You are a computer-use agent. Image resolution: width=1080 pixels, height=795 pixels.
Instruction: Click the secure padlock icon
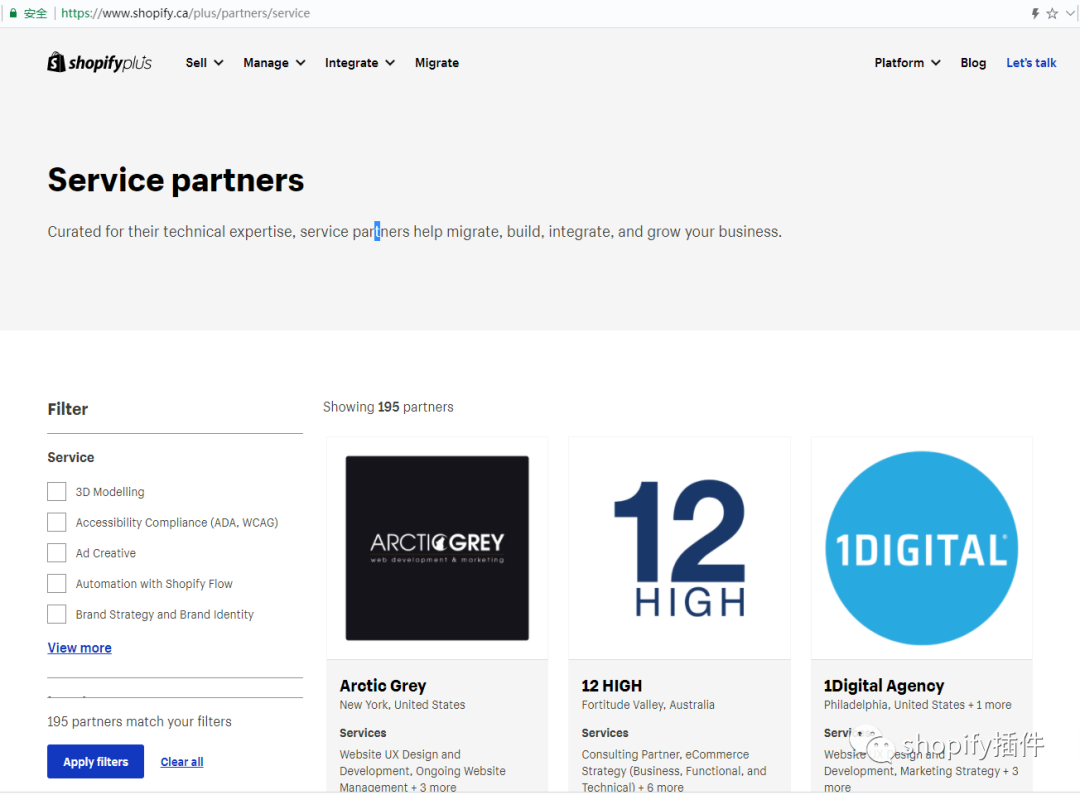point(13,13)
